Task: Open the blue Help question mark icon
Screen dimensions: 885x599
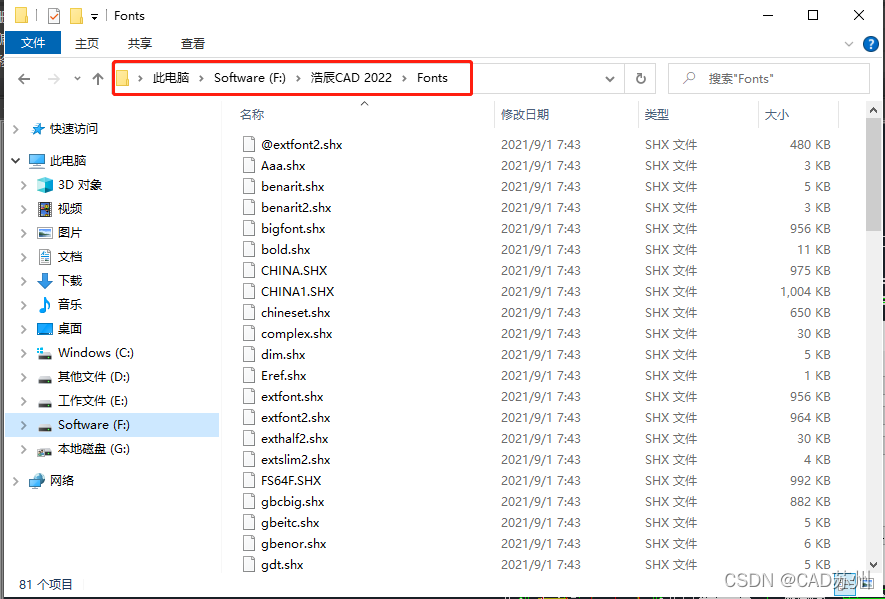Action: click(x=871, y=43)
